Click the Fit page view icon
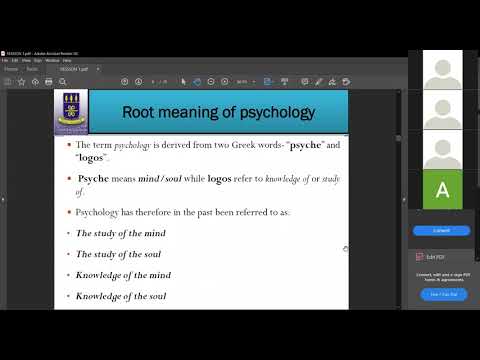The height and width of the screenshot is (360, 480). click(268, 82)
